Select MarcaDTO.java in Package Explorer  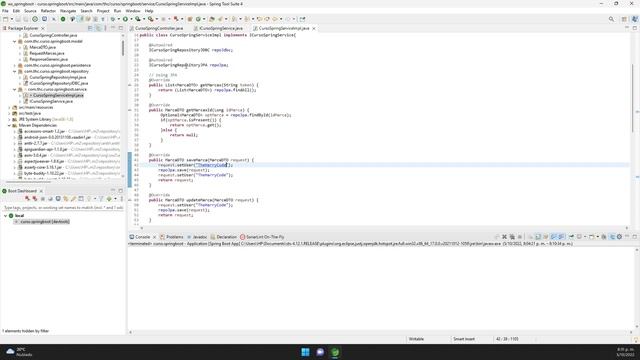tap(42, 47)
